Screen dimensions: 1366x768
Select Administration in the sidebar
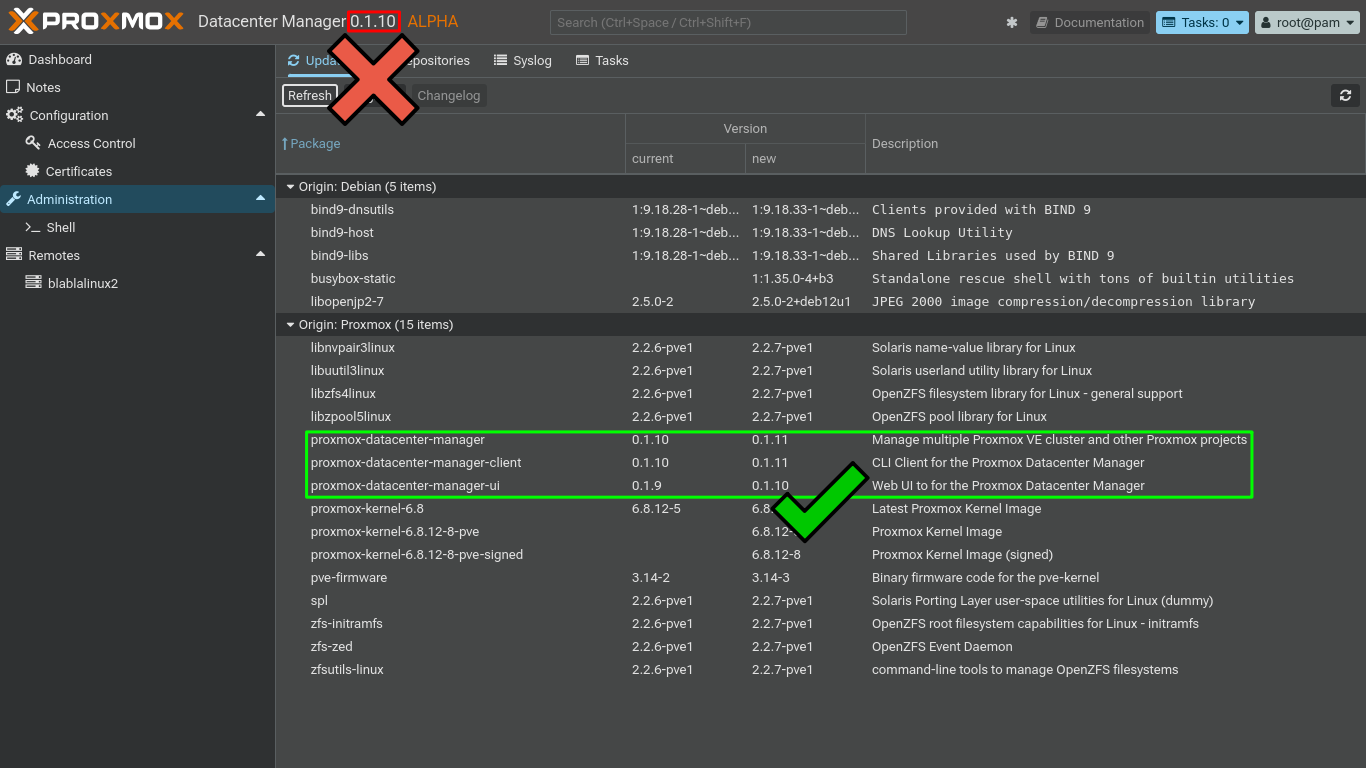click(x=137, y=199)
